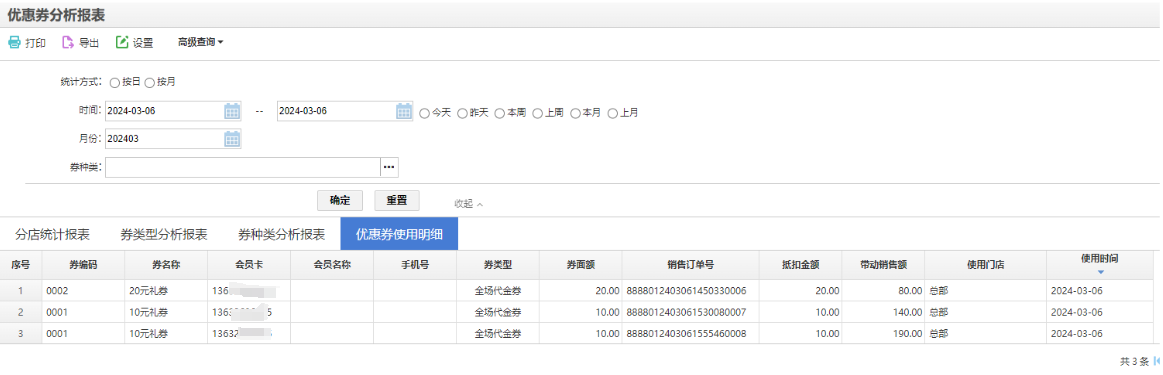
Task: Sort by 使用时间 column arrow
Action: tap(1101, 272)
